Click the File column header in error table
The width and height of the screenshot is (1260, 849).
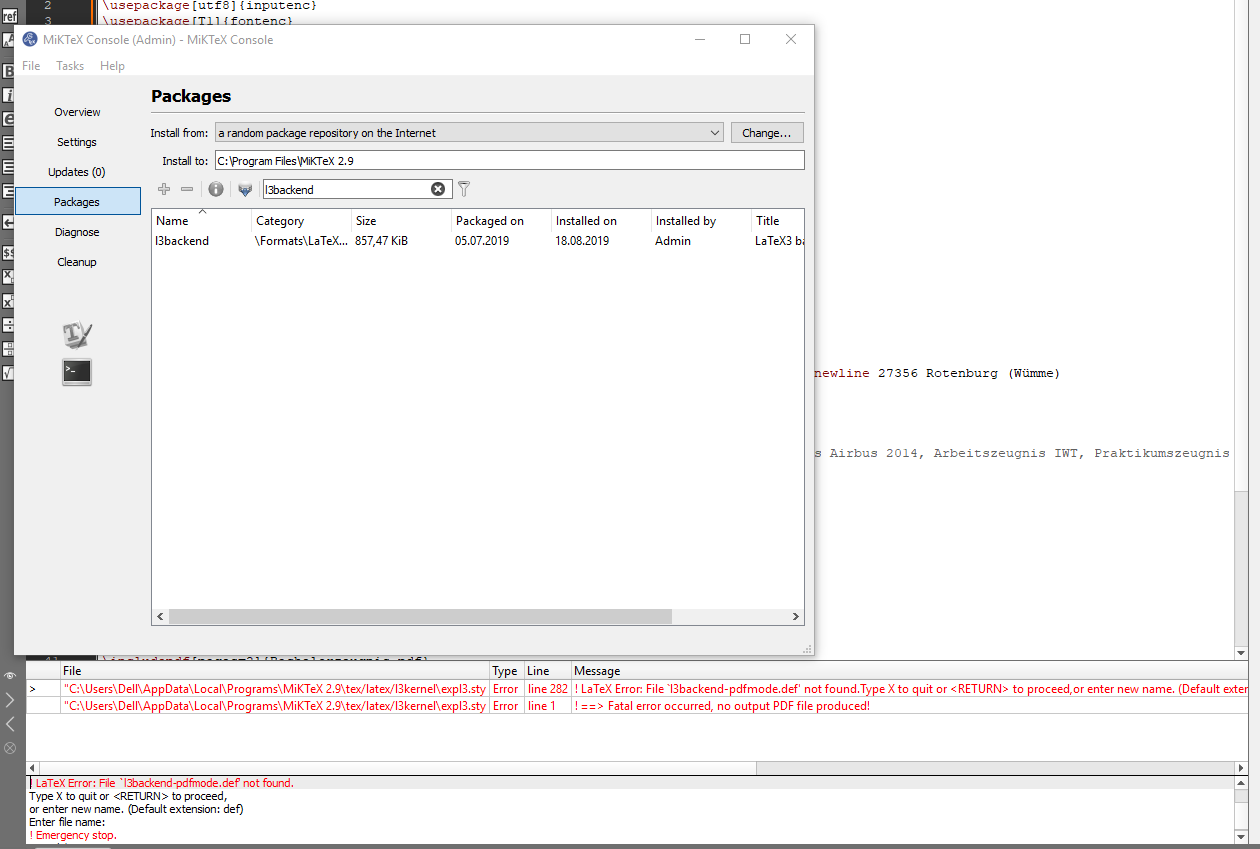tap(275, 671)
